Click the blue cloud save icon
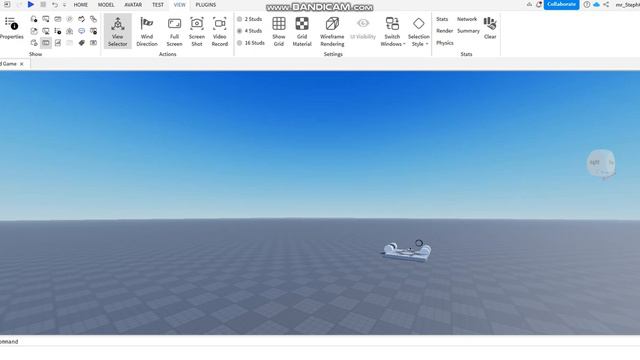The width and height of the screenshot is (640, 360). pos(596,4)
